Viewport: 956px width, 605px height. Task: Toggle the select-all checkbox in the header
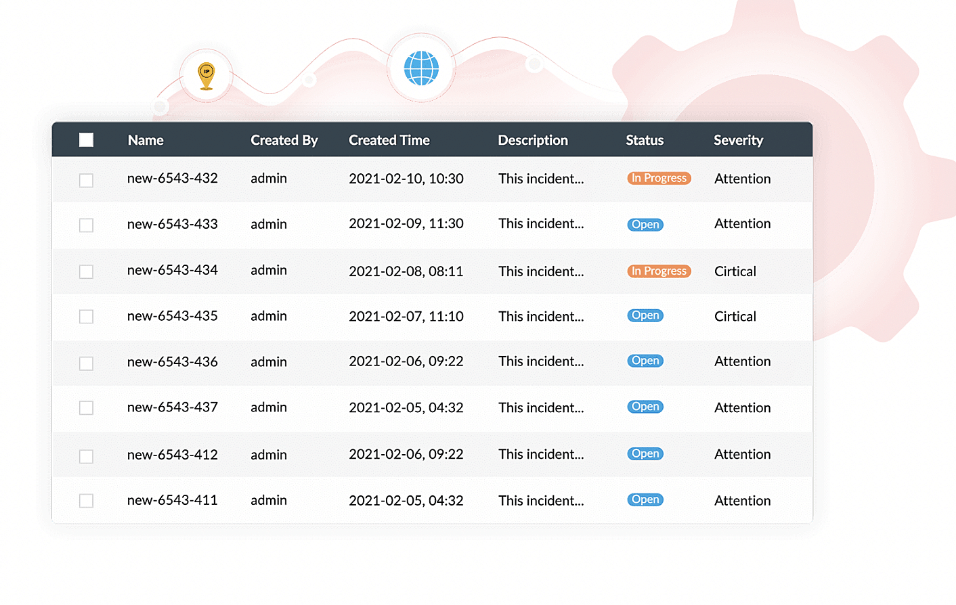(86, 140)
